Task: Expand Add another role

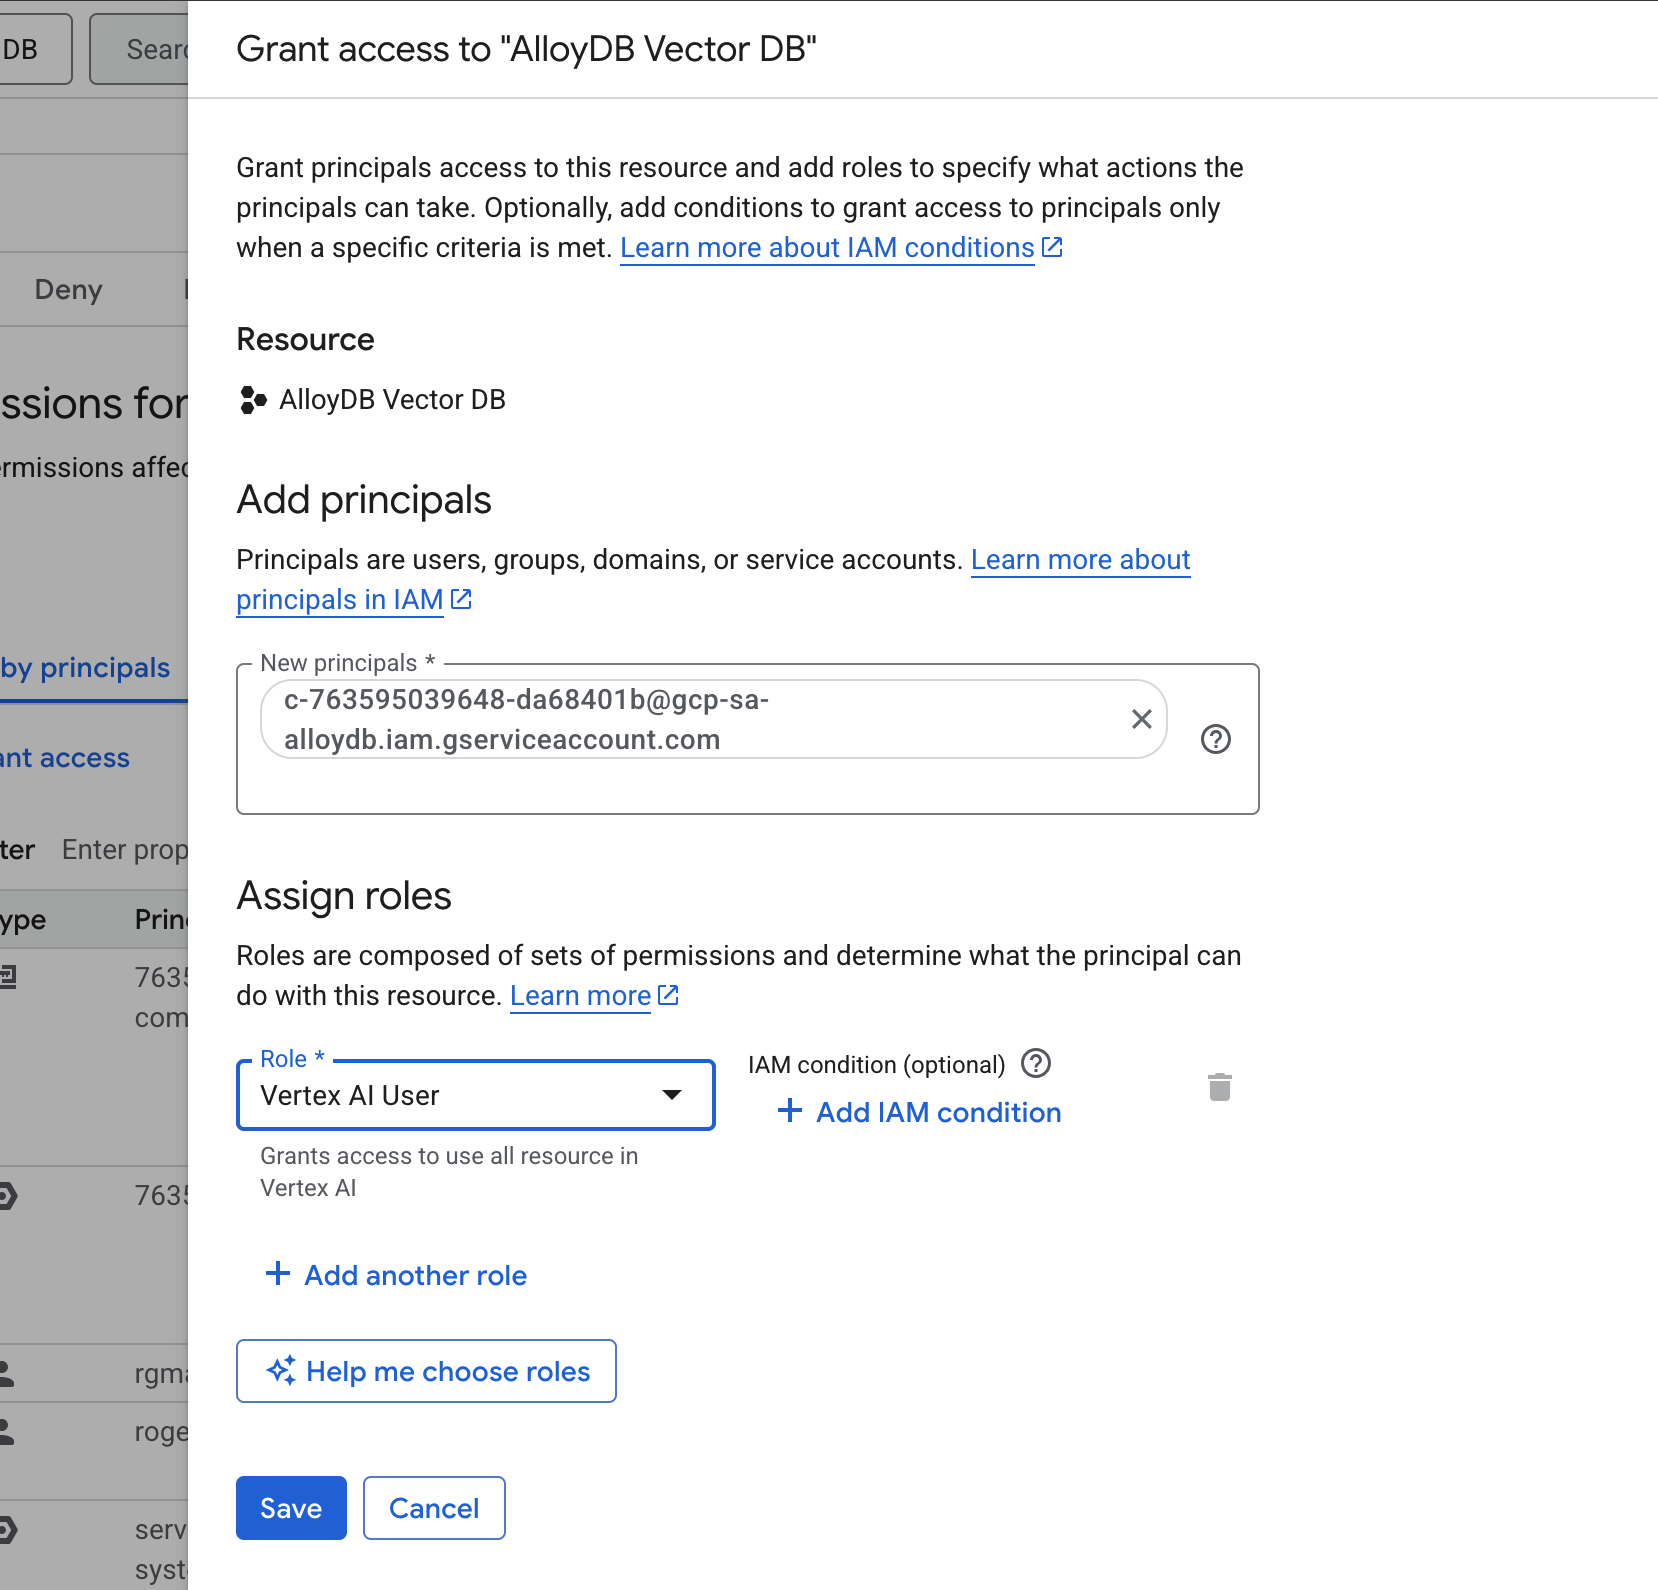Action: click(x=395, y=1275)
